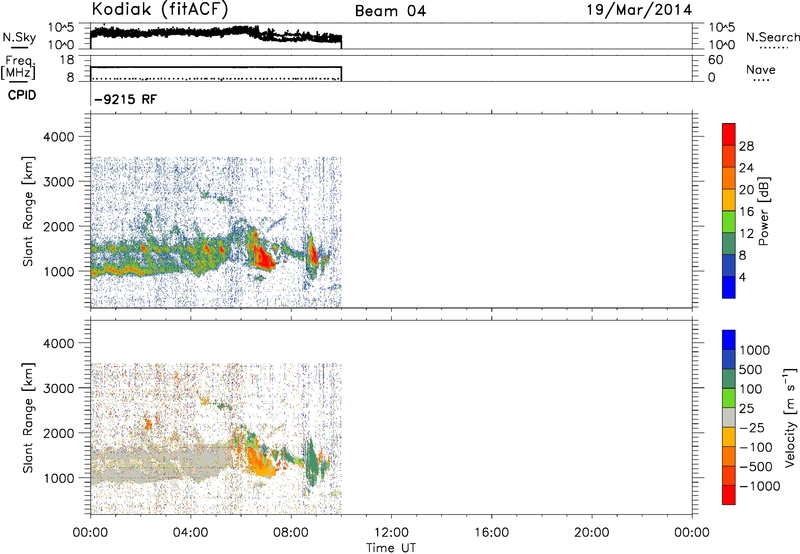Click the frequency trace line in the Freq. panel

tap(216, 67)
